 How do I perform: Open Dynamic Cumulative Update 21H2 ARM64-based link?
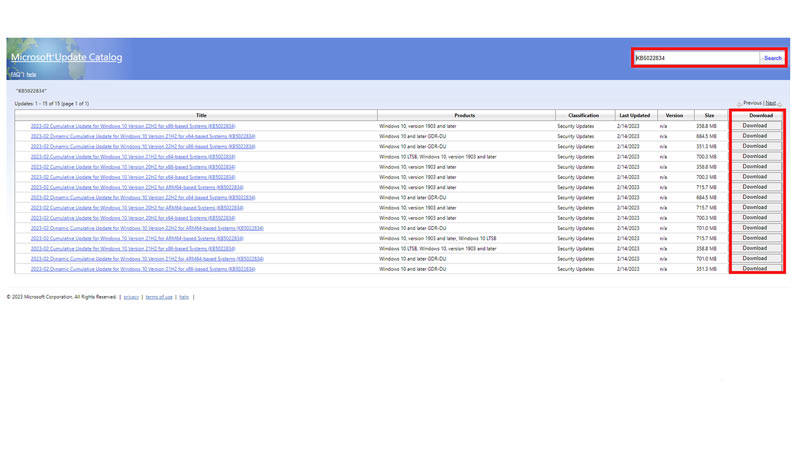[x=147, y=259]
